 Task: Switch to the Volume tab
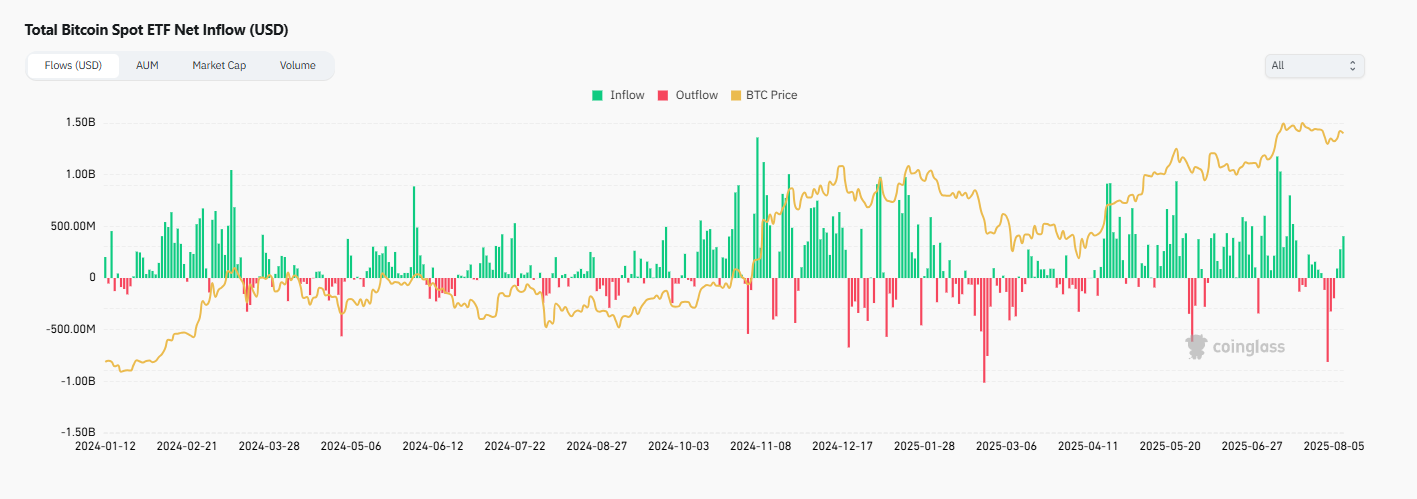(298, 66)
